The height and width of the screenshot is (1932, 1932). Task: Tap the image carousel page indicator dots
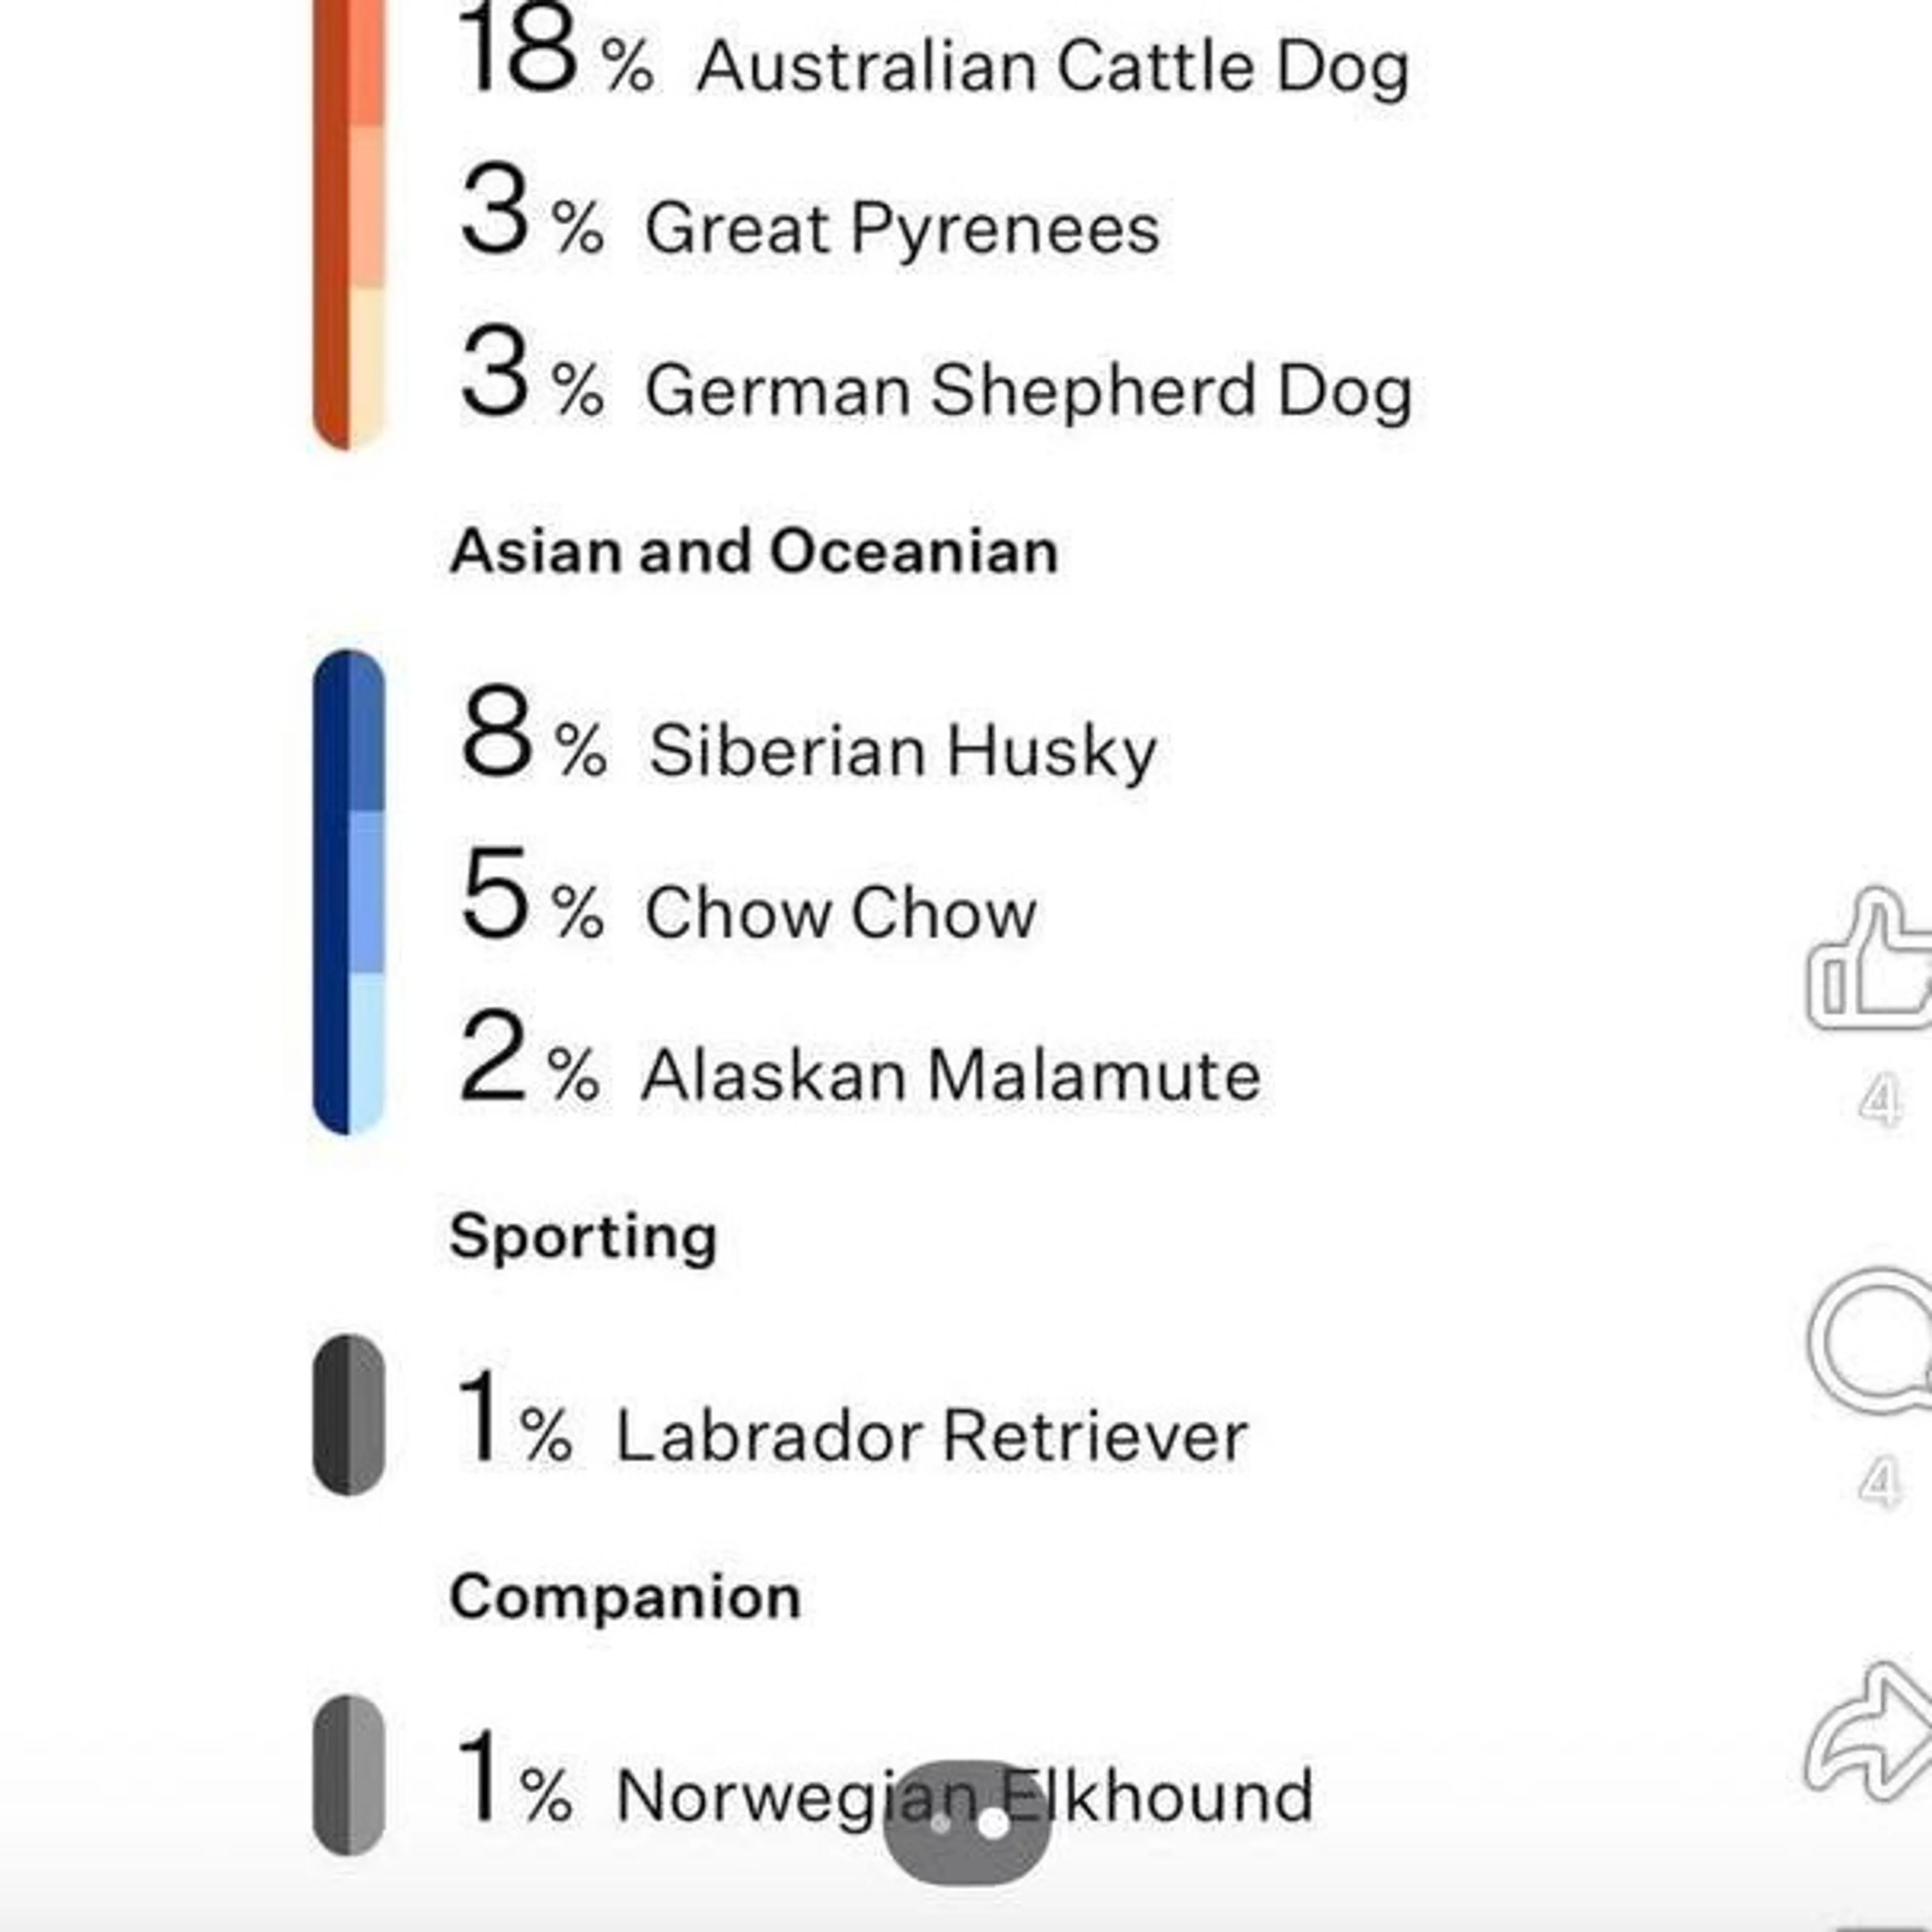click(966, 1823)
